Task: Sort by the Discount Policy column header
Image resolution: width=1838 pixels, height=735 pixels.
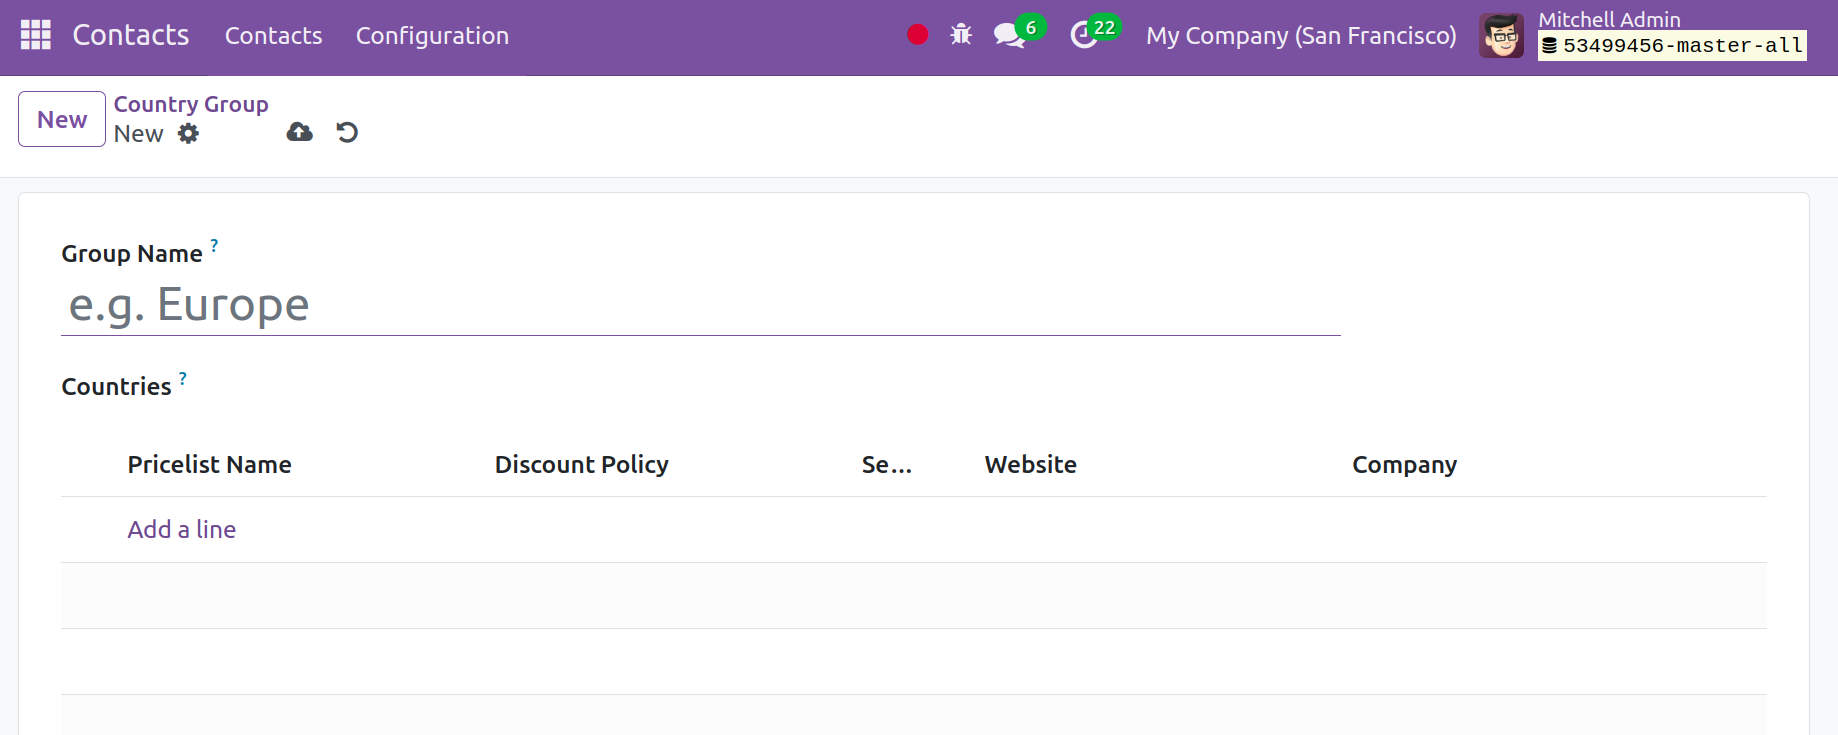Action: click(x=581, y=465)
